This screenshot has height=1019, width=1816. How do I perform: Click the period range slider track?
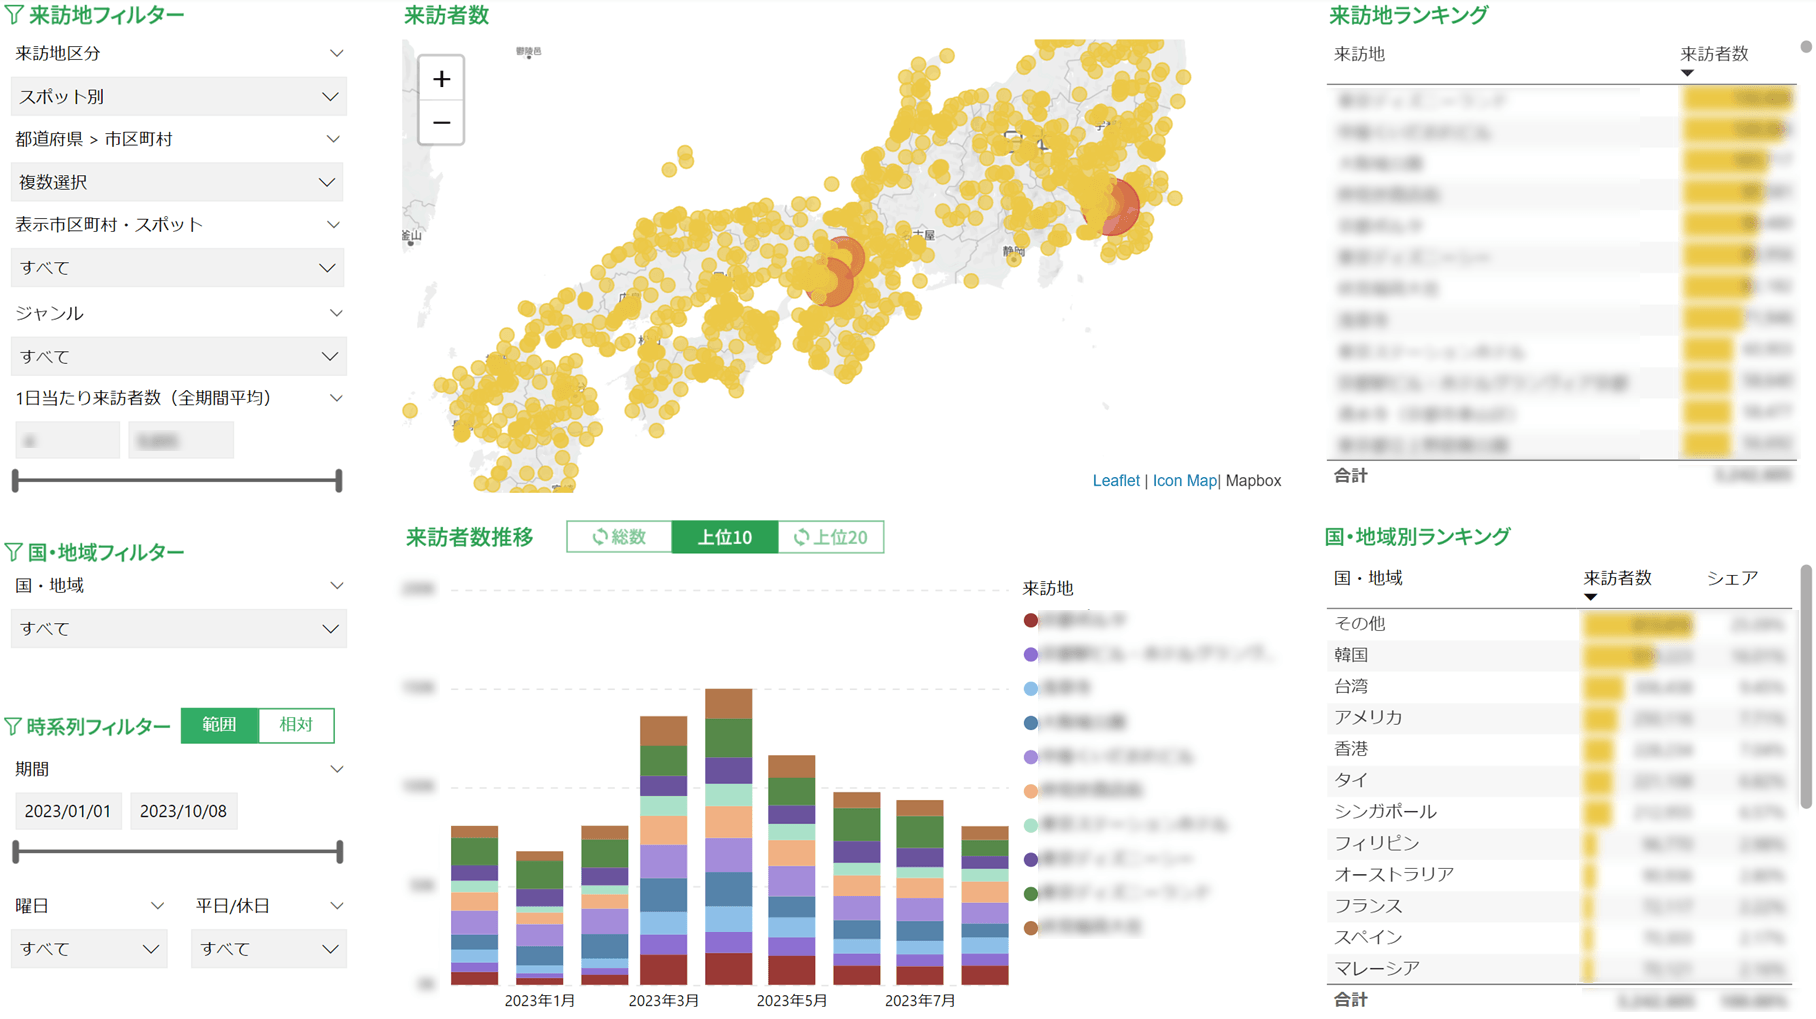tap(178, 852)
